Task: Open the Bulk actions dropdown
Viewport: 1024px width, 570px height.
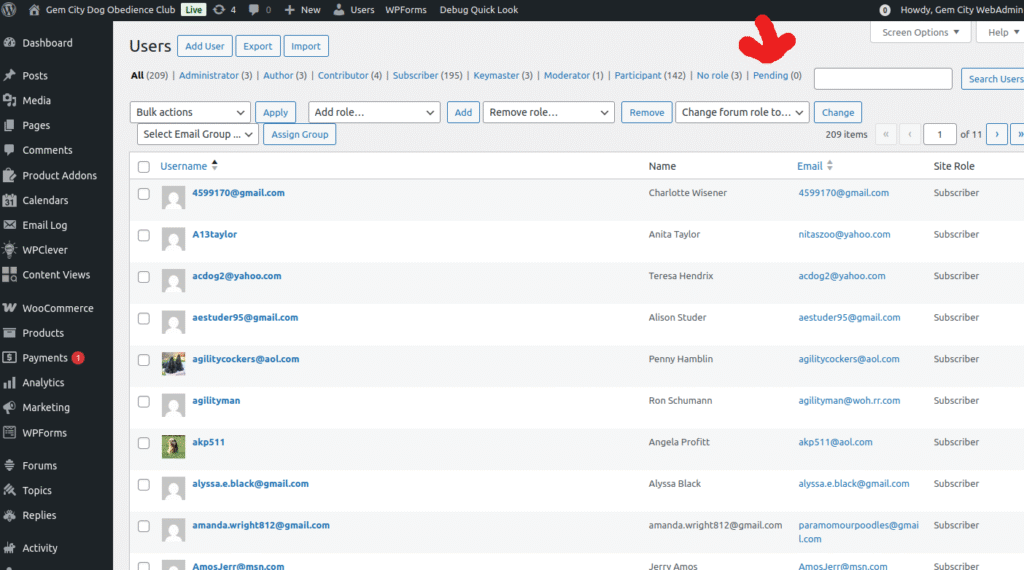Action: click(x=190, y=113)
